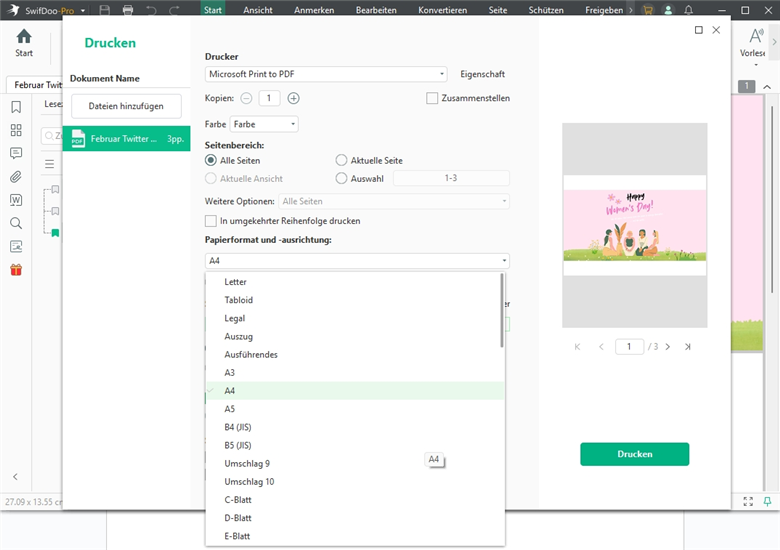The height and width of the screenshot is (550, 780).
Task: Click the notification bell icon
Action: [x=688, y=10]
